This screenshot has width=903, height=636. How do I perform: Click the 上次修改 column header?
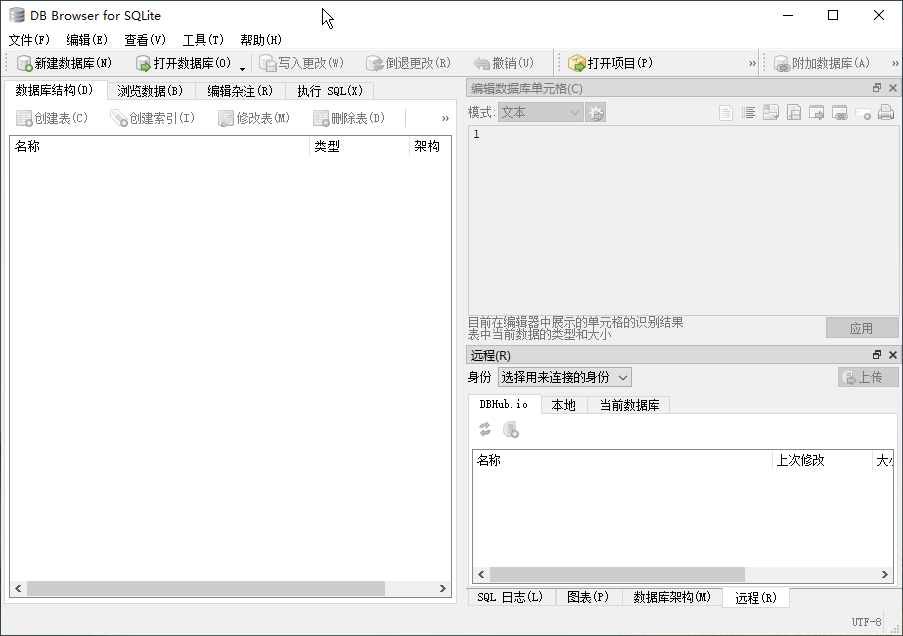[x=822, y=460]
